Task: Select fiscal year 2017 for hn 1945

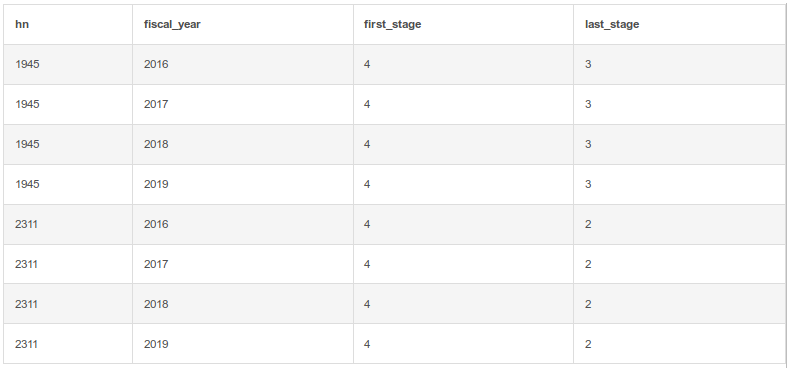Action: point(156,104)
